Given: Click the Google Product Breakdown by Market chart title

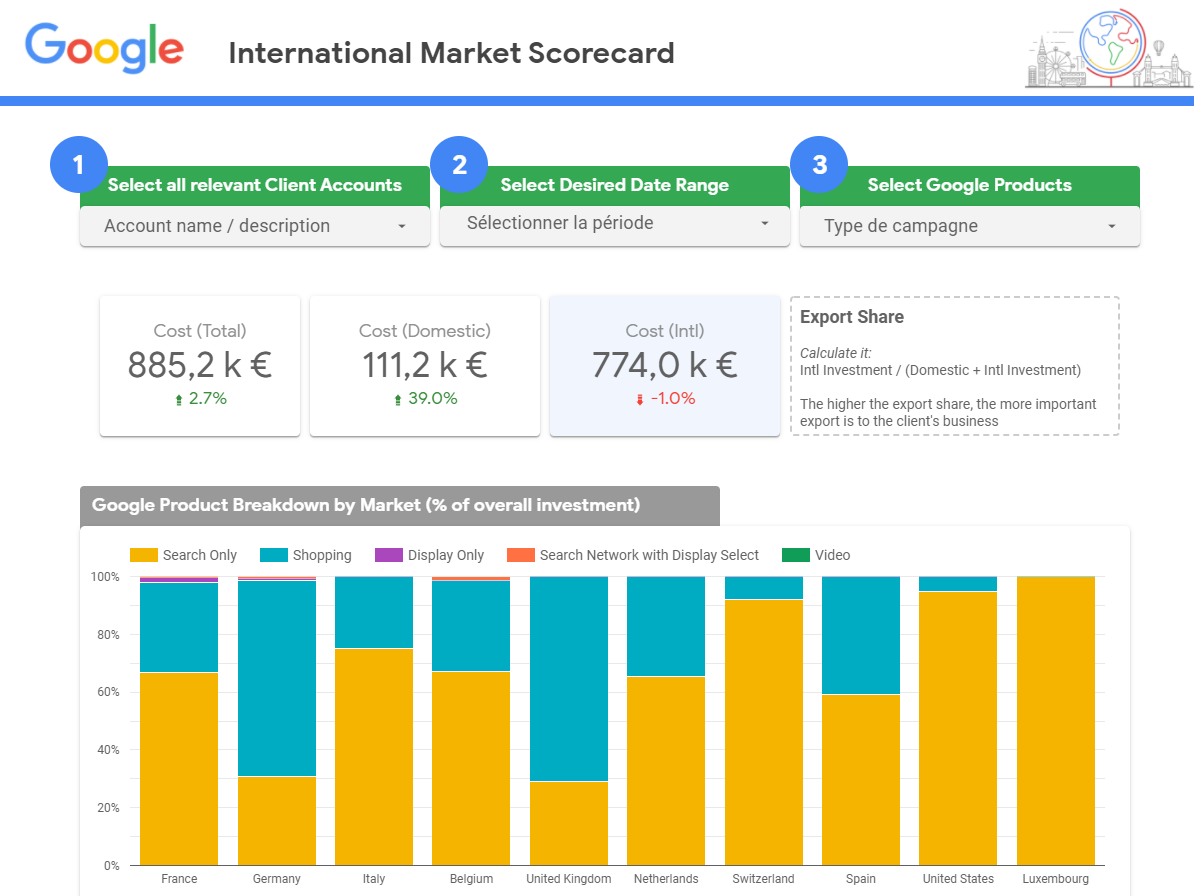Looking at the screenshot, I should click(366, 505).
